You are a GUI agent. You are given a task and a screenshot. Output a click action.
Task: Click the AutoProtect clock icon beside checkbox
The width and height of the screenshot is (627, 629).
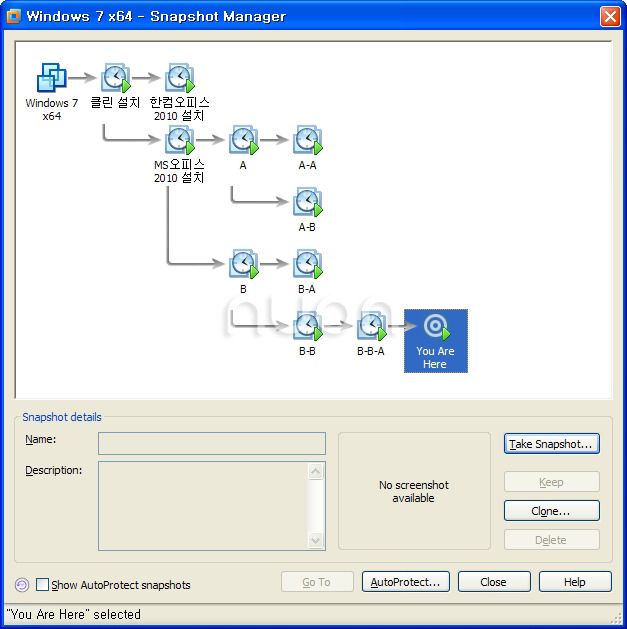tap(22, 585)
